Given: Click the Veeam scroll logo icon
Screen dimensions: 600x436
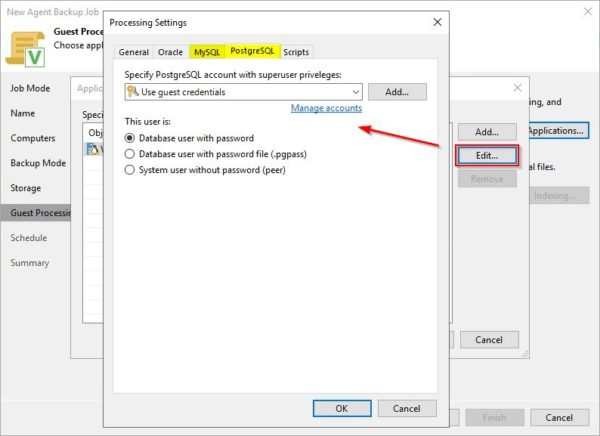Looking at the screenshot, I should coord(25,49).
